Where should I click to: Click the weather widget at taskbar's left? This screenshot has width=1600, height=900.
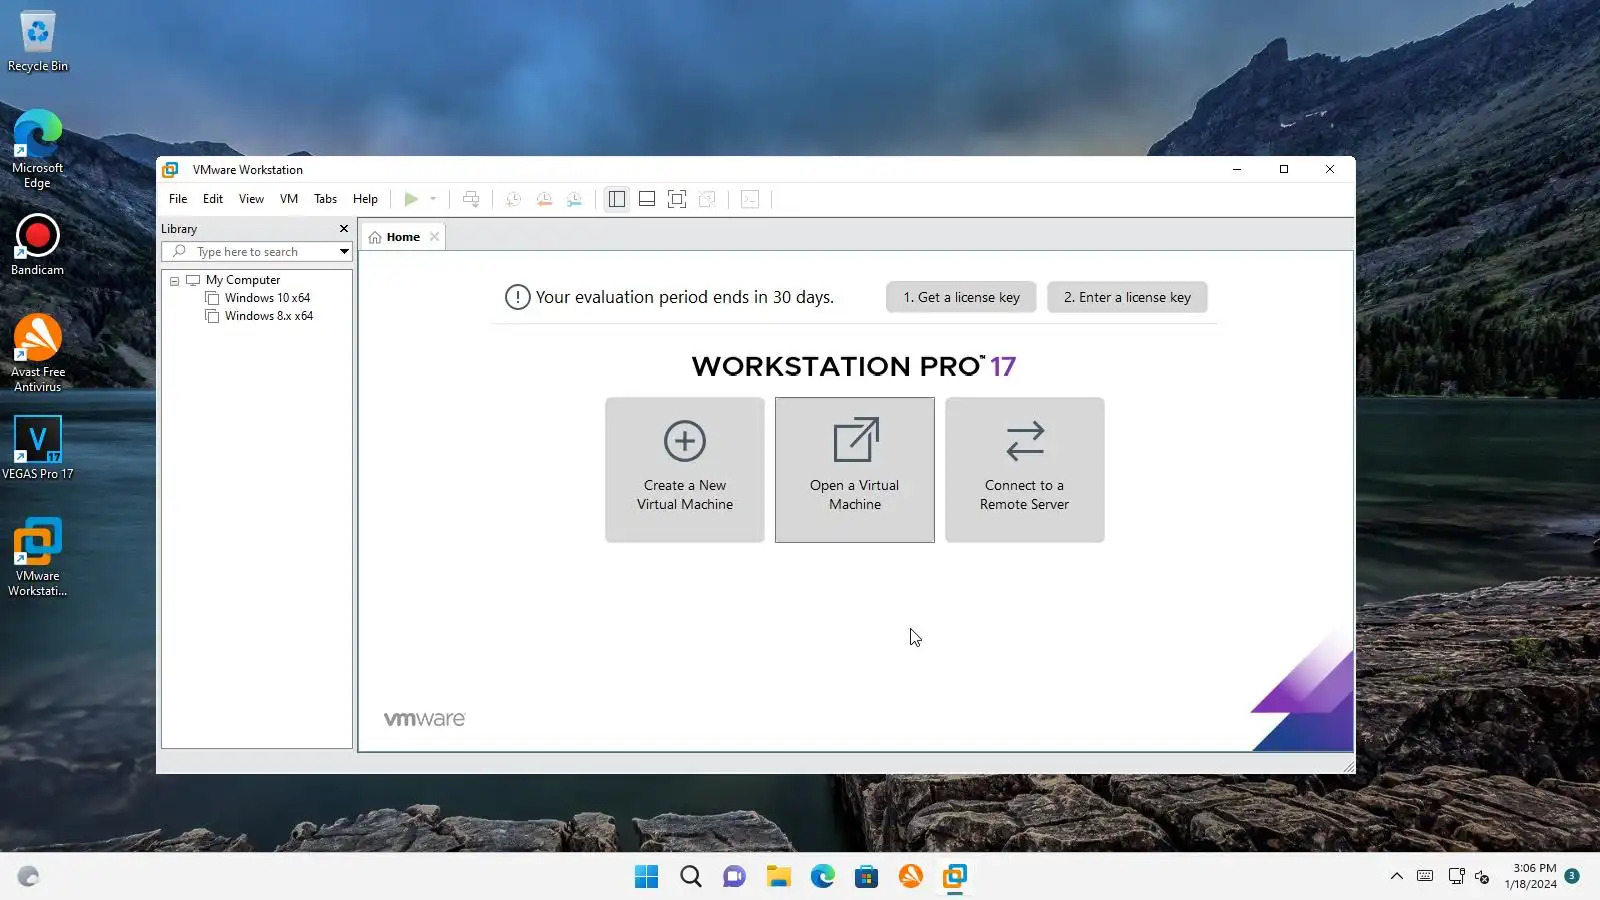pos(28,877)
